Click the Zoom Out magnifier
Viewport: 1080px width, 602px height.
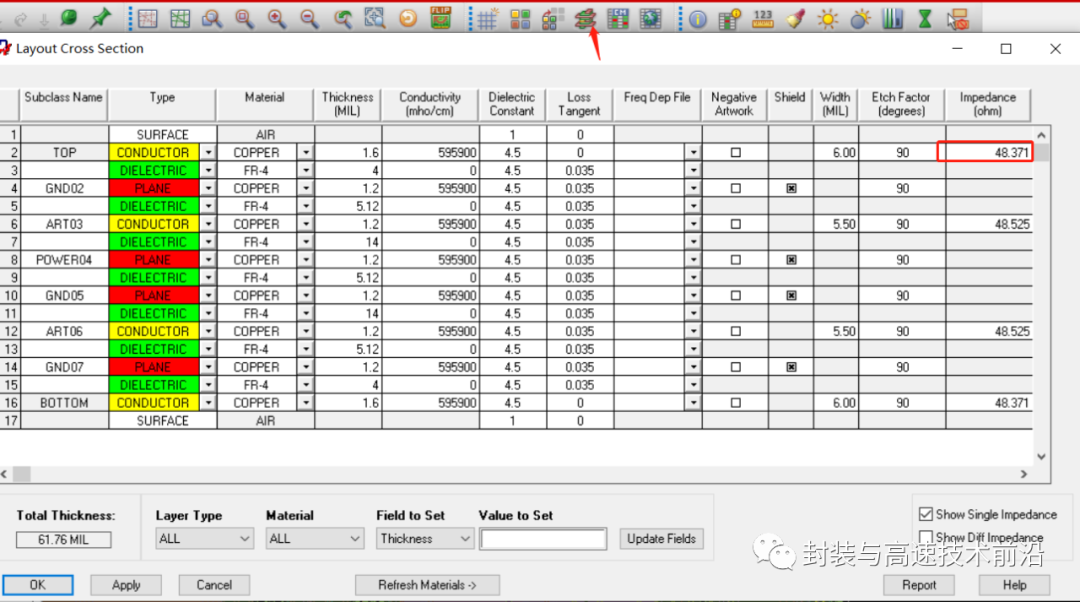(x=309, y=19)
